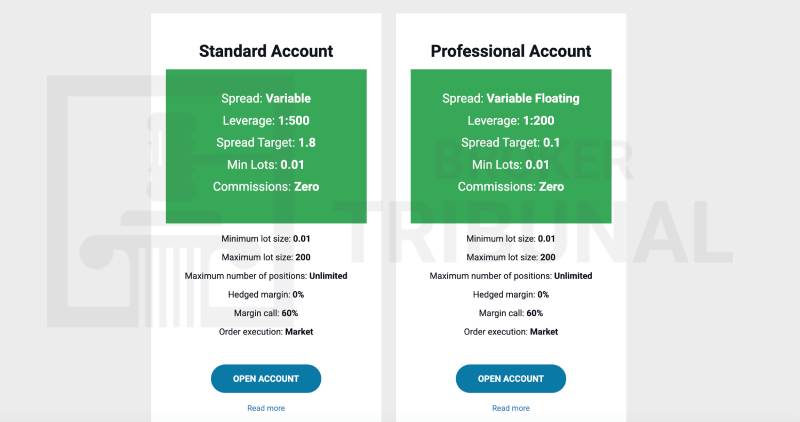
Task: Open Read more link for Standard Account
Action: (266, 408)
